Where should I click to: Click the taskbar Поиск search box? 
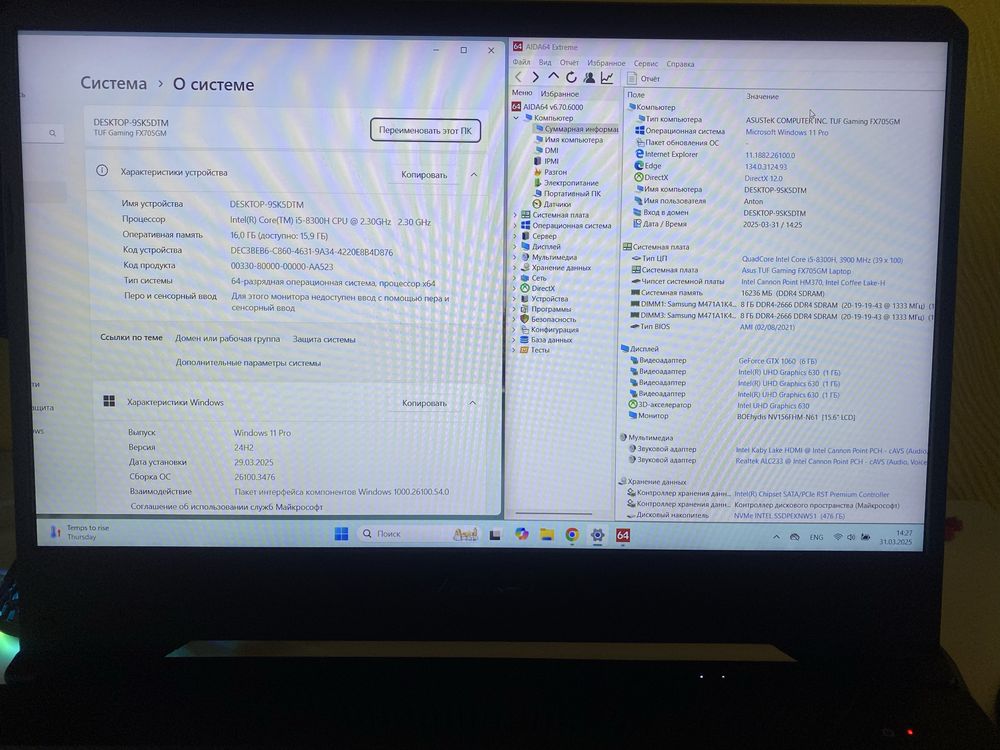click(x=419, y=534)
